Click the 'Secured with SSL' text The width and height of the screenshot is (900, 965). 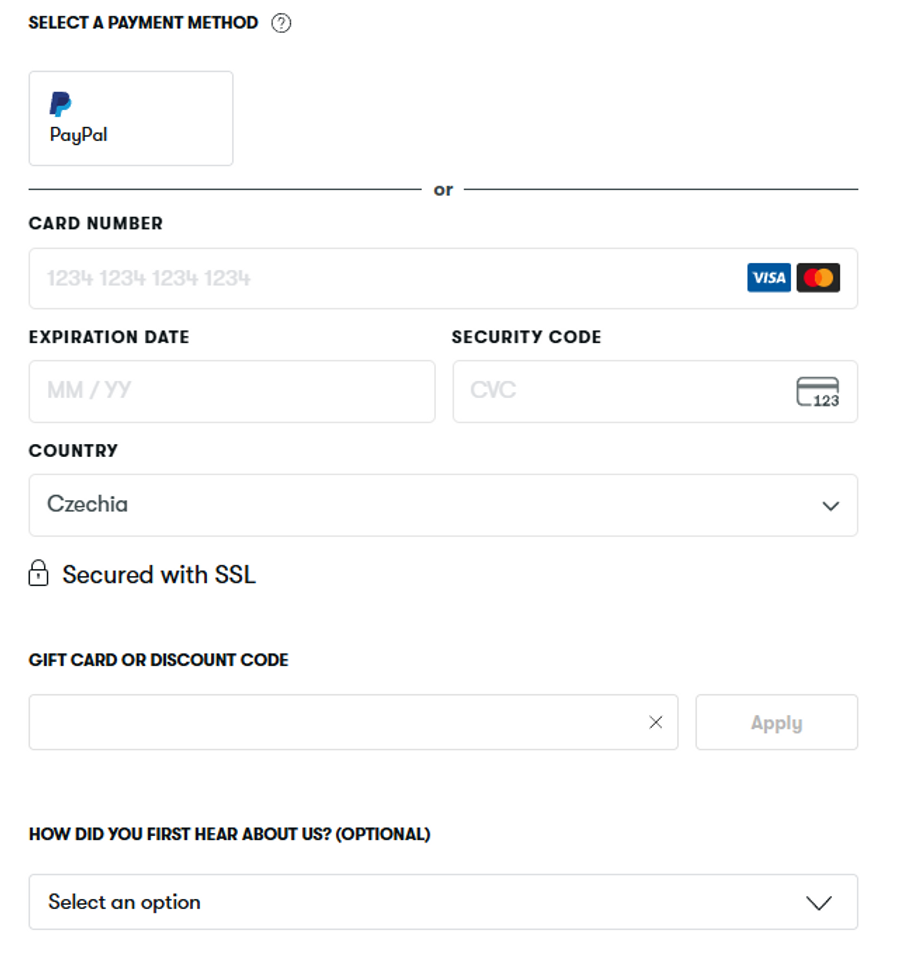pyautogui.click(x=159, y=575)
